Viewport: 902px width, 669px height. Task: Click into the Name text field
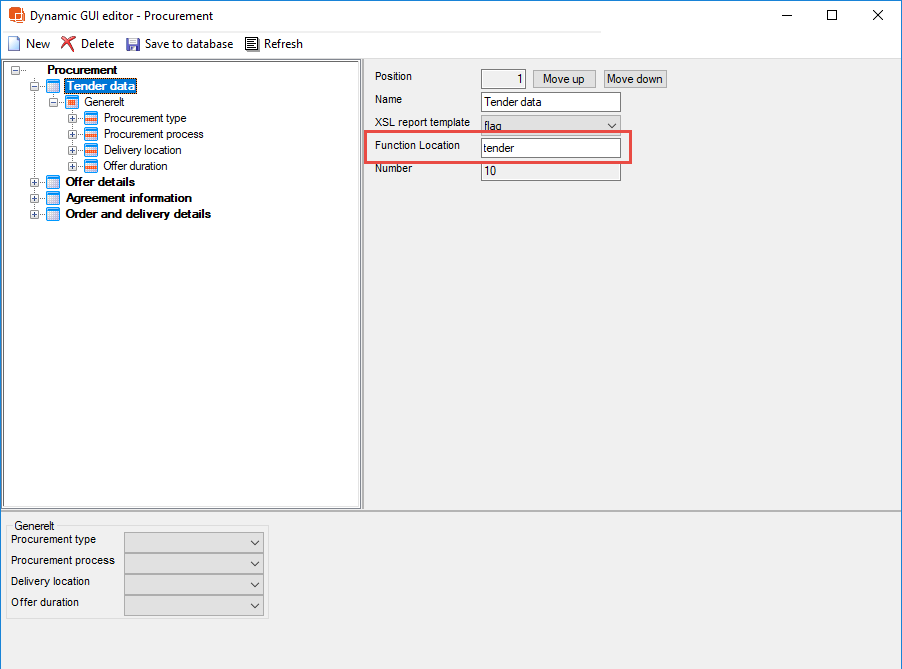pyautogui.click(x=550, y=102)
